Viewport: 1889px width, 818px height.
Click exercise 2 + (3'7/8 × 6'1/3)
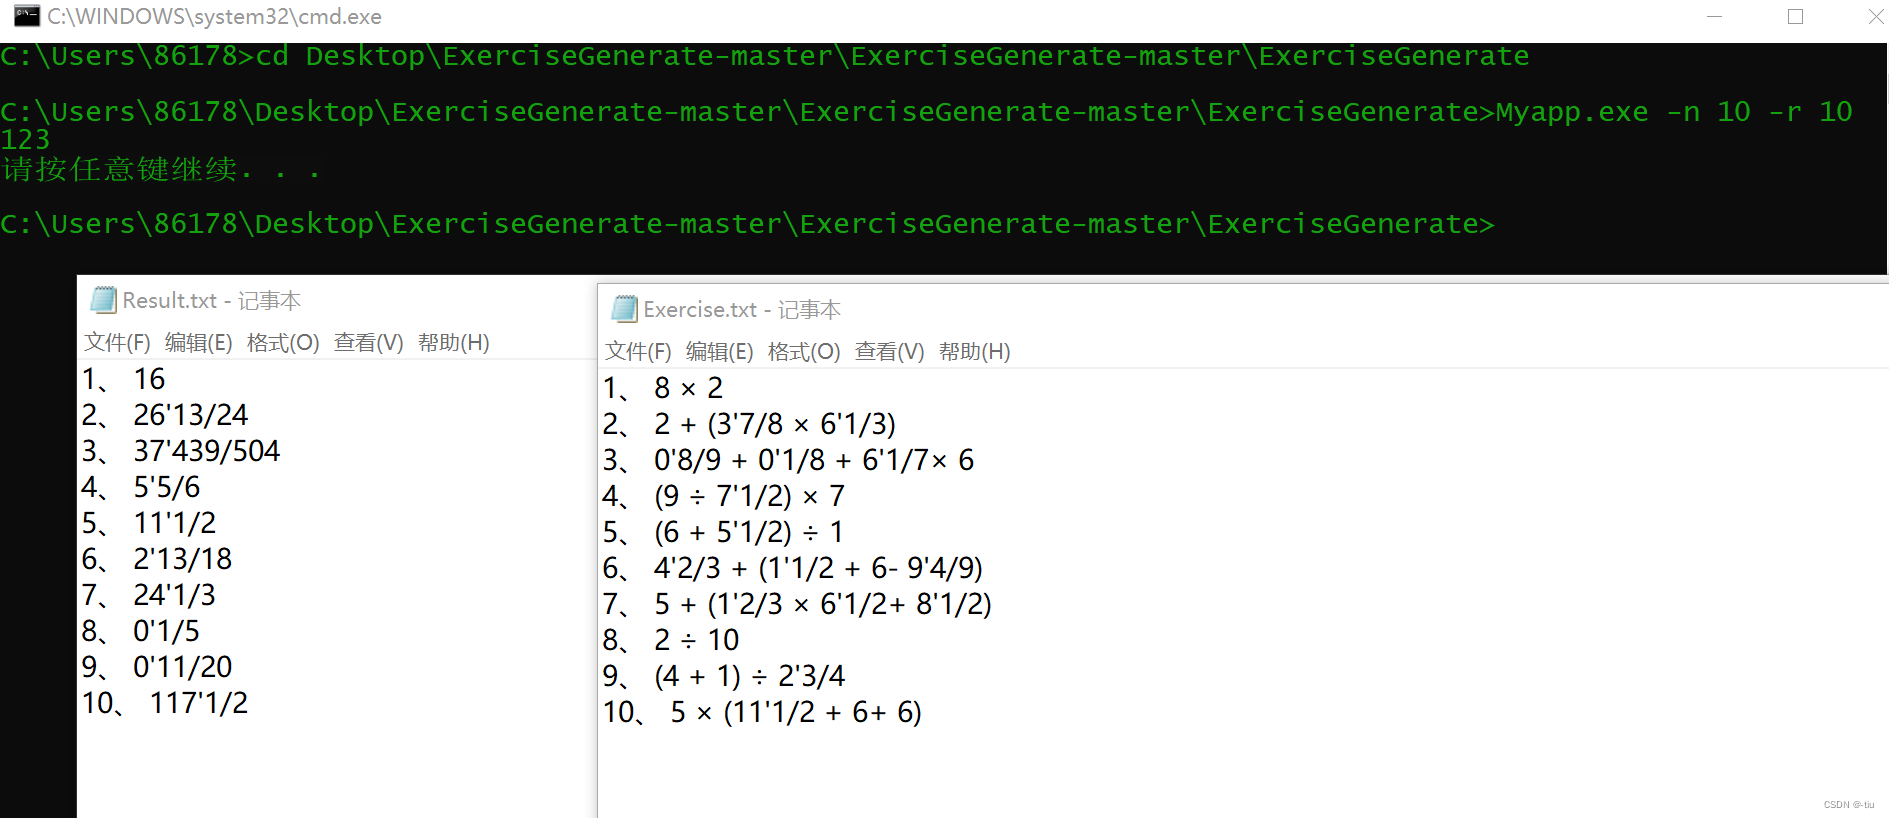775,424
